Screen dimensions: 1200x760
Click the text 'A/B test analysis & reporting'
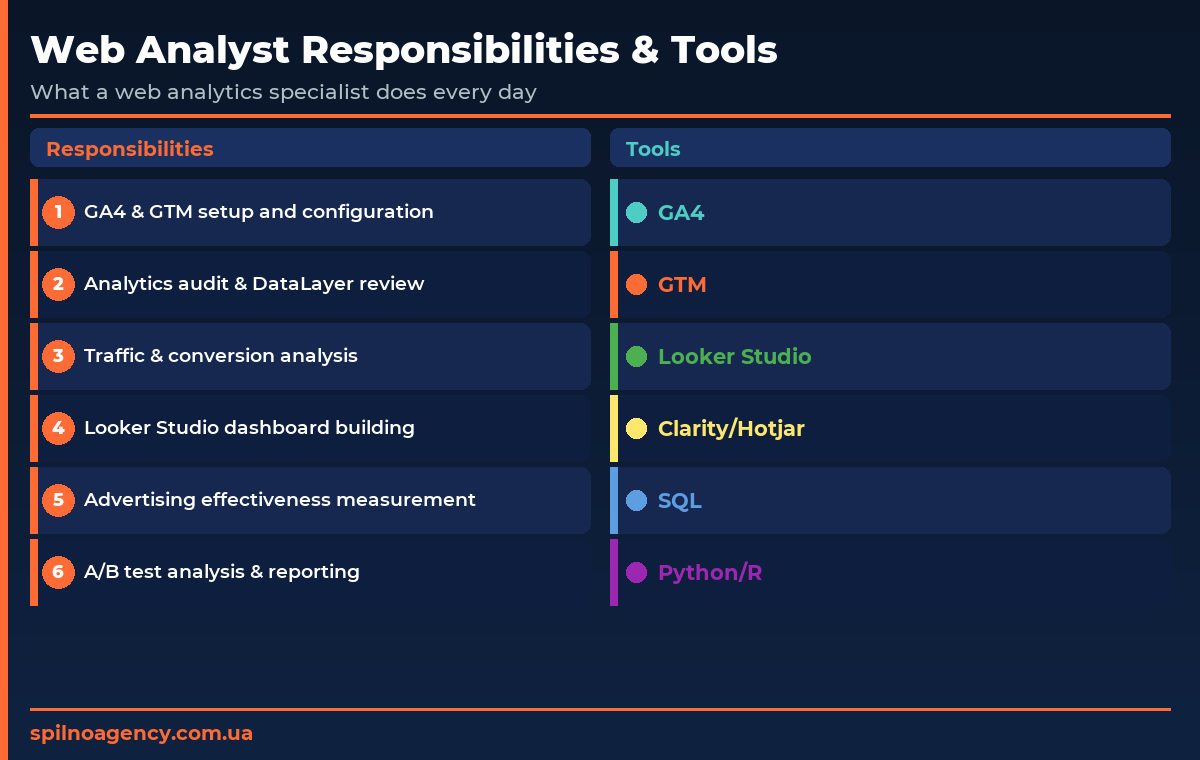(x=222, y=572)
